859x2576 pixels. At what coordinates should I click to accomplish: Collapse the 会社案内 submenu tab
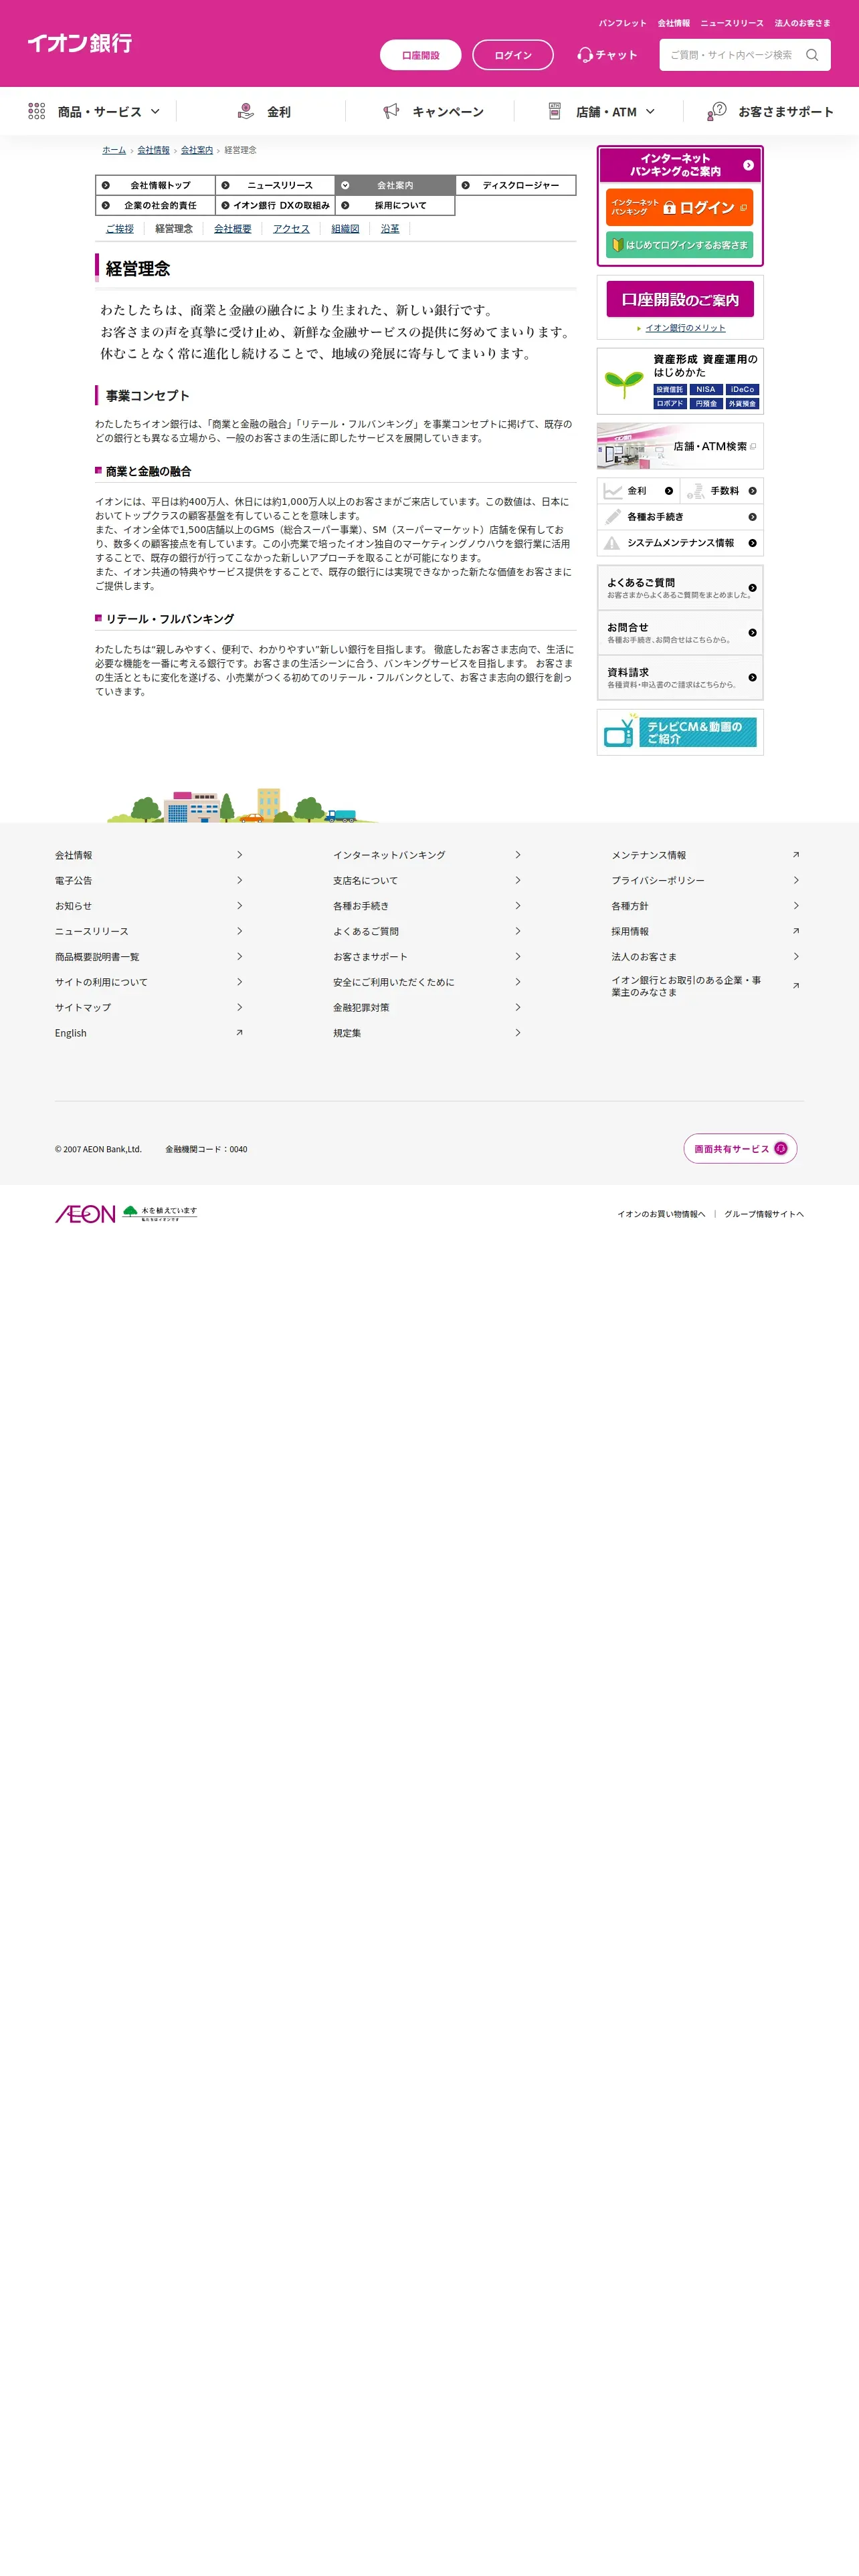tap(395, 185)
